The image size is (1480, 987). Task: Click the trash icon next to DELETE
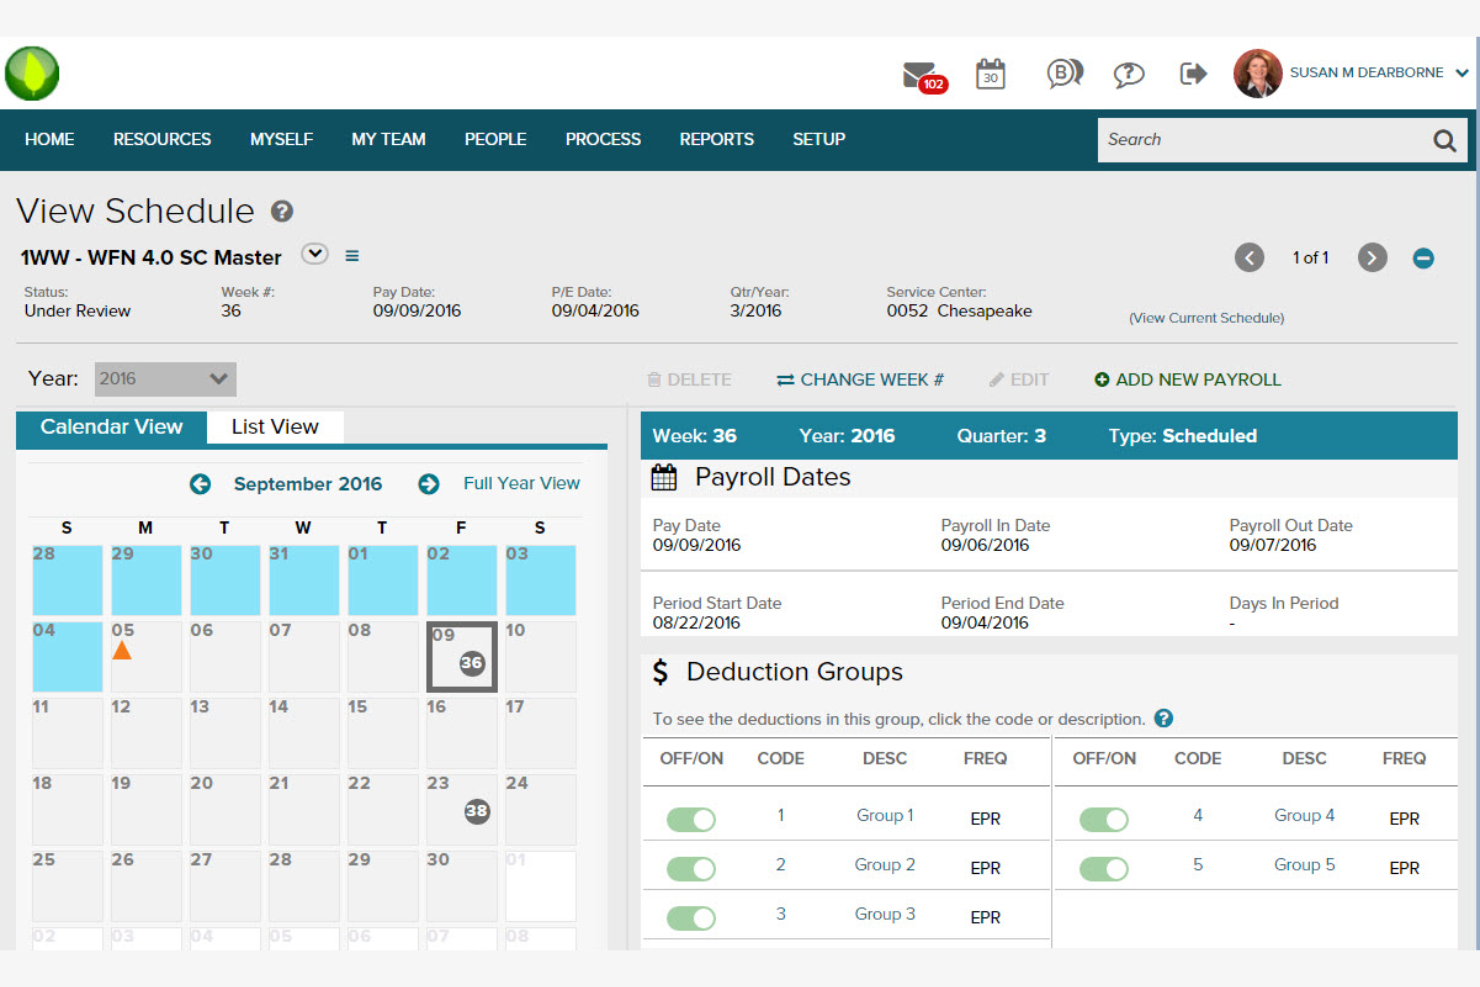tap(656, 379)
